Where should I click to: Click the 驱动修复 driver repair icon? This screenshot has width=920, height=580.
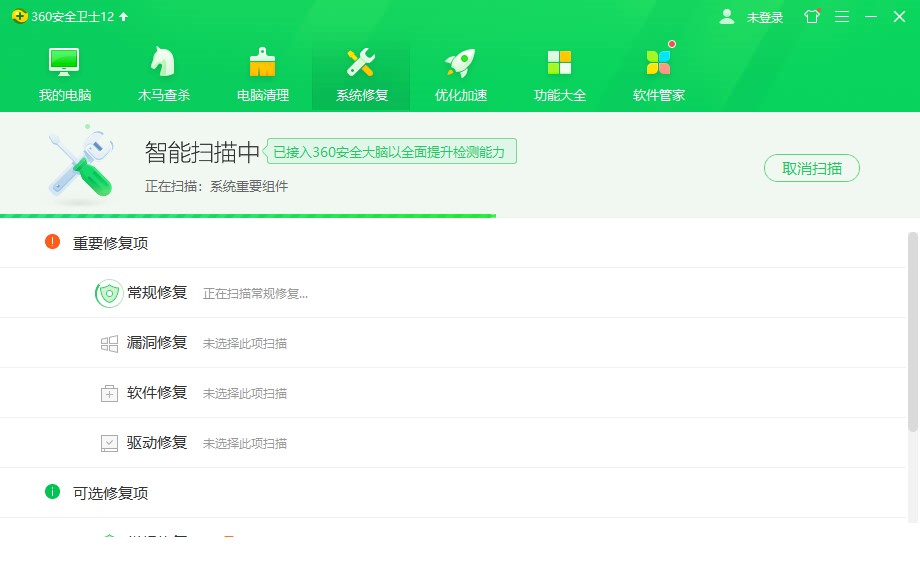click(109, 442)
